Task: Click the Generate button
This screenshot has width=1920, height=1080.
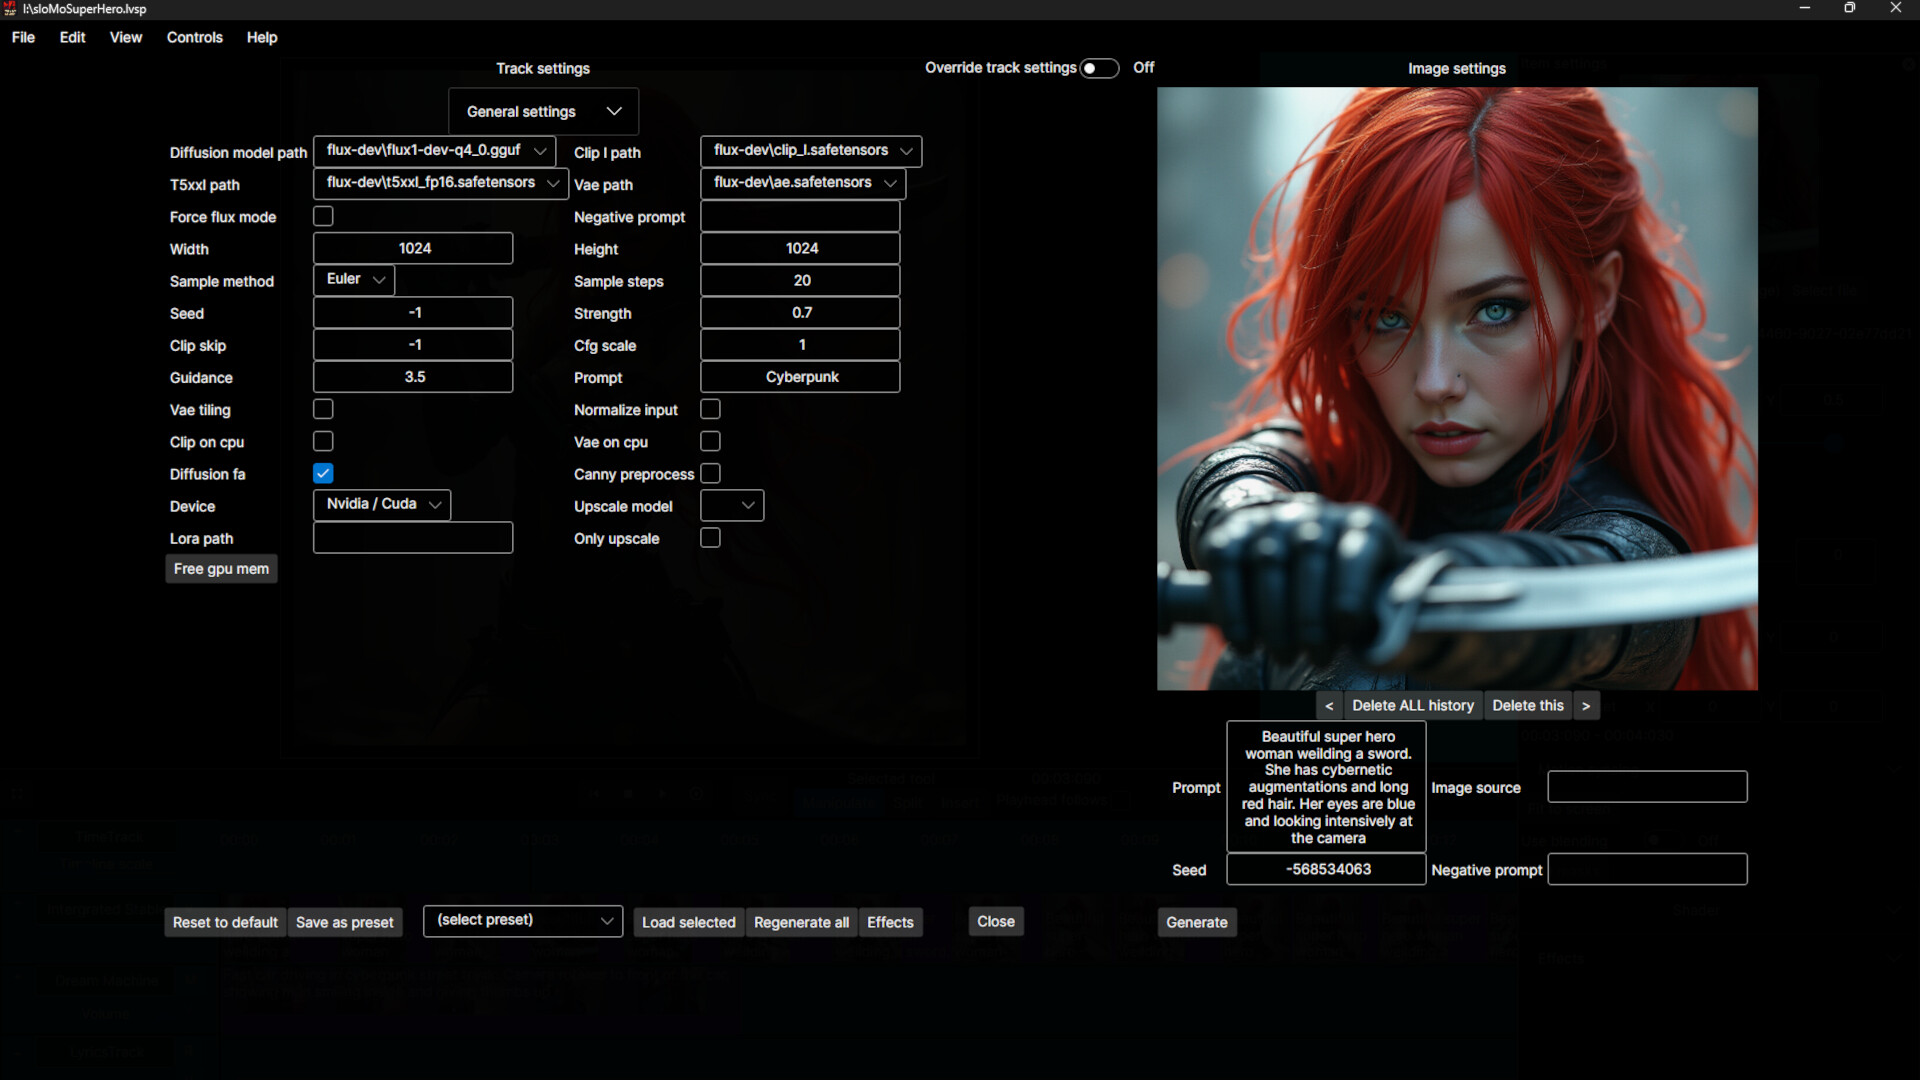Action: pos(1197,922)
